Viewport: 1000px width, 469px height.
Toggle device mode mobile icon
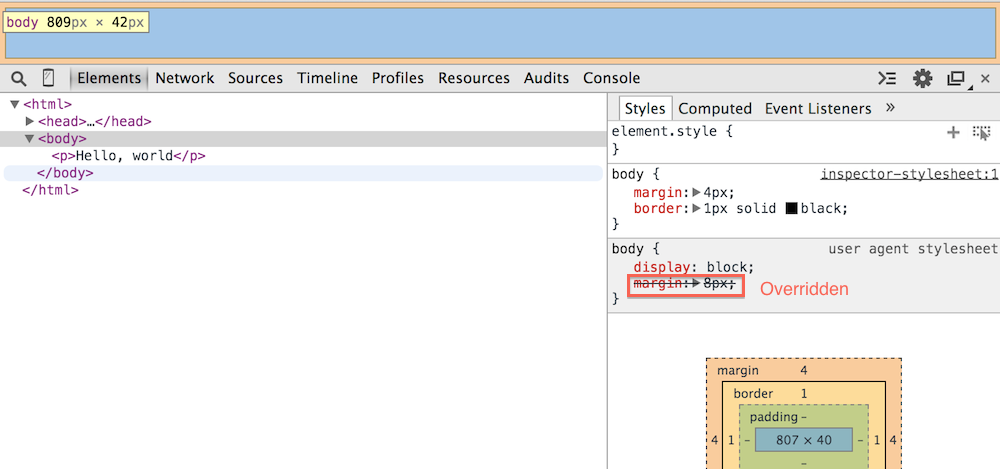[48, 78]
